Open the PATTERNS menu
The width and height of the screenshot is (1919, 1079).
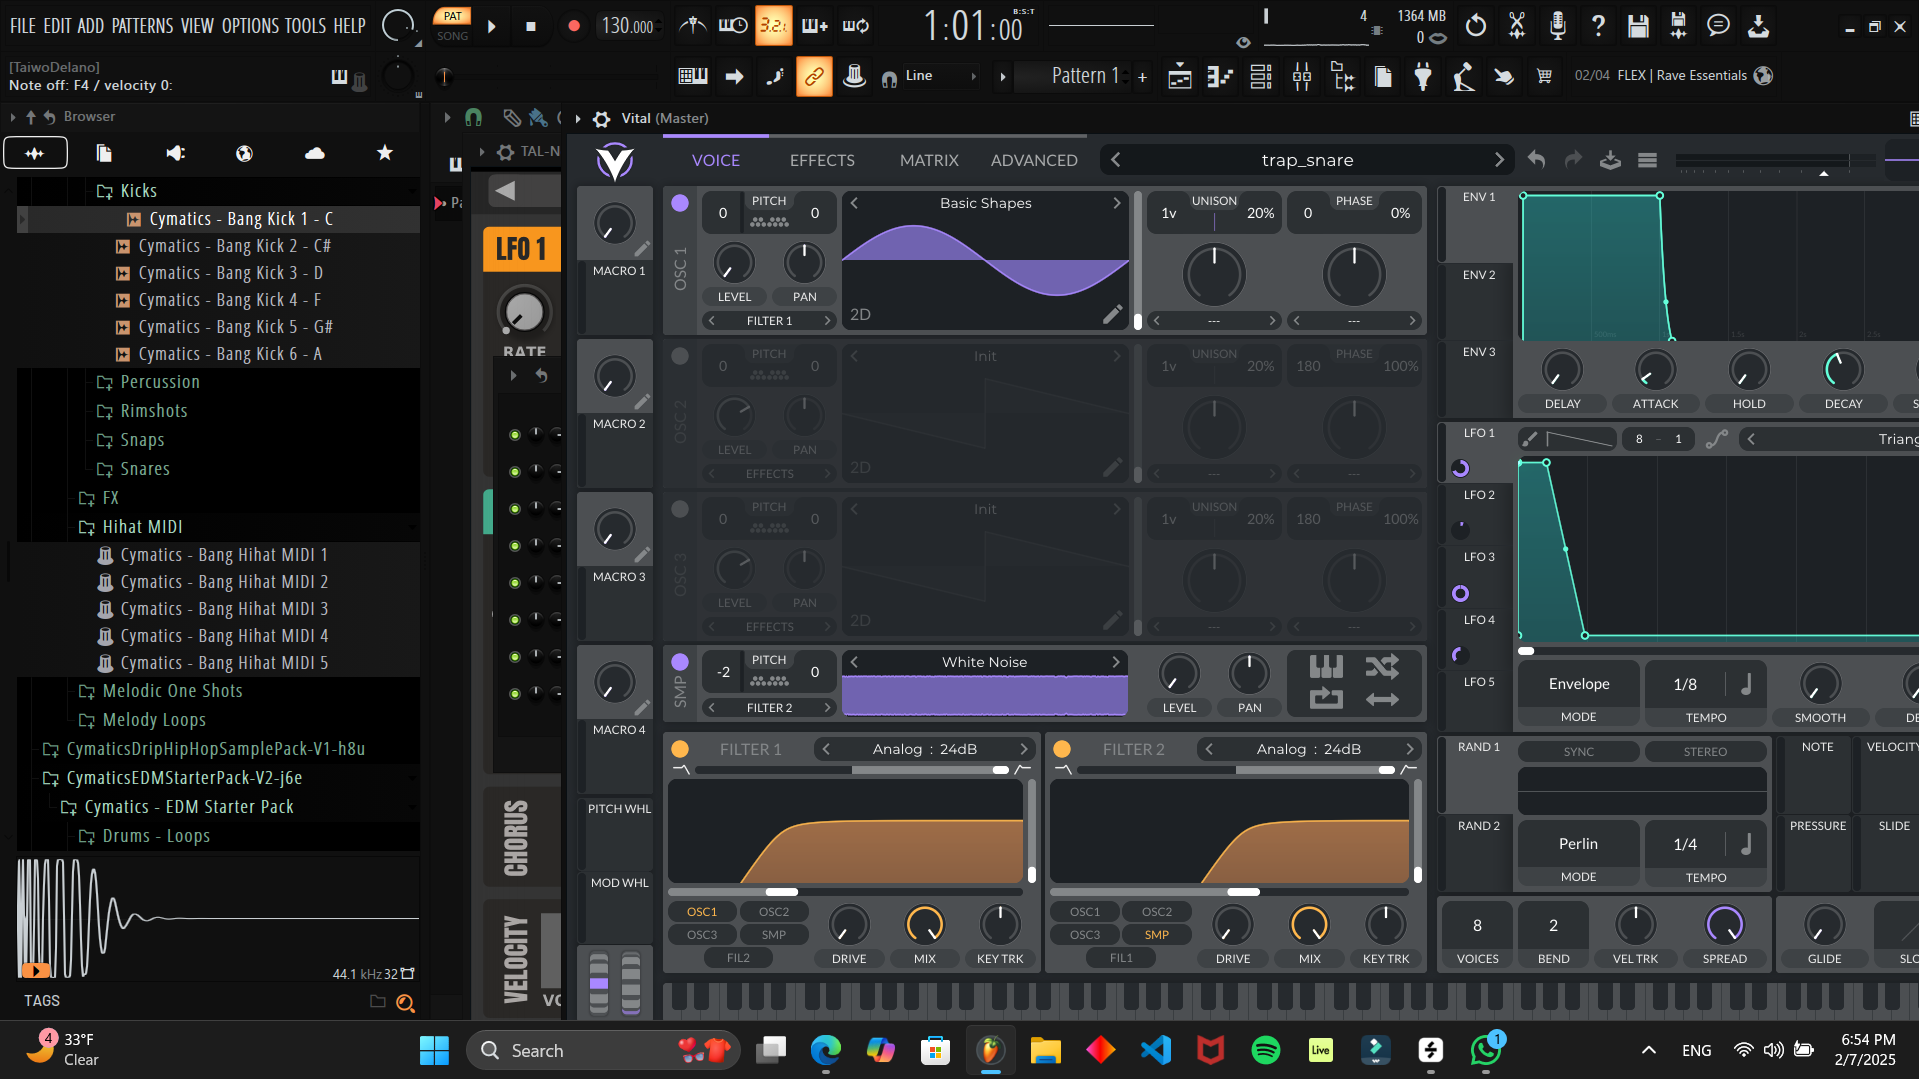click(142, 26)
